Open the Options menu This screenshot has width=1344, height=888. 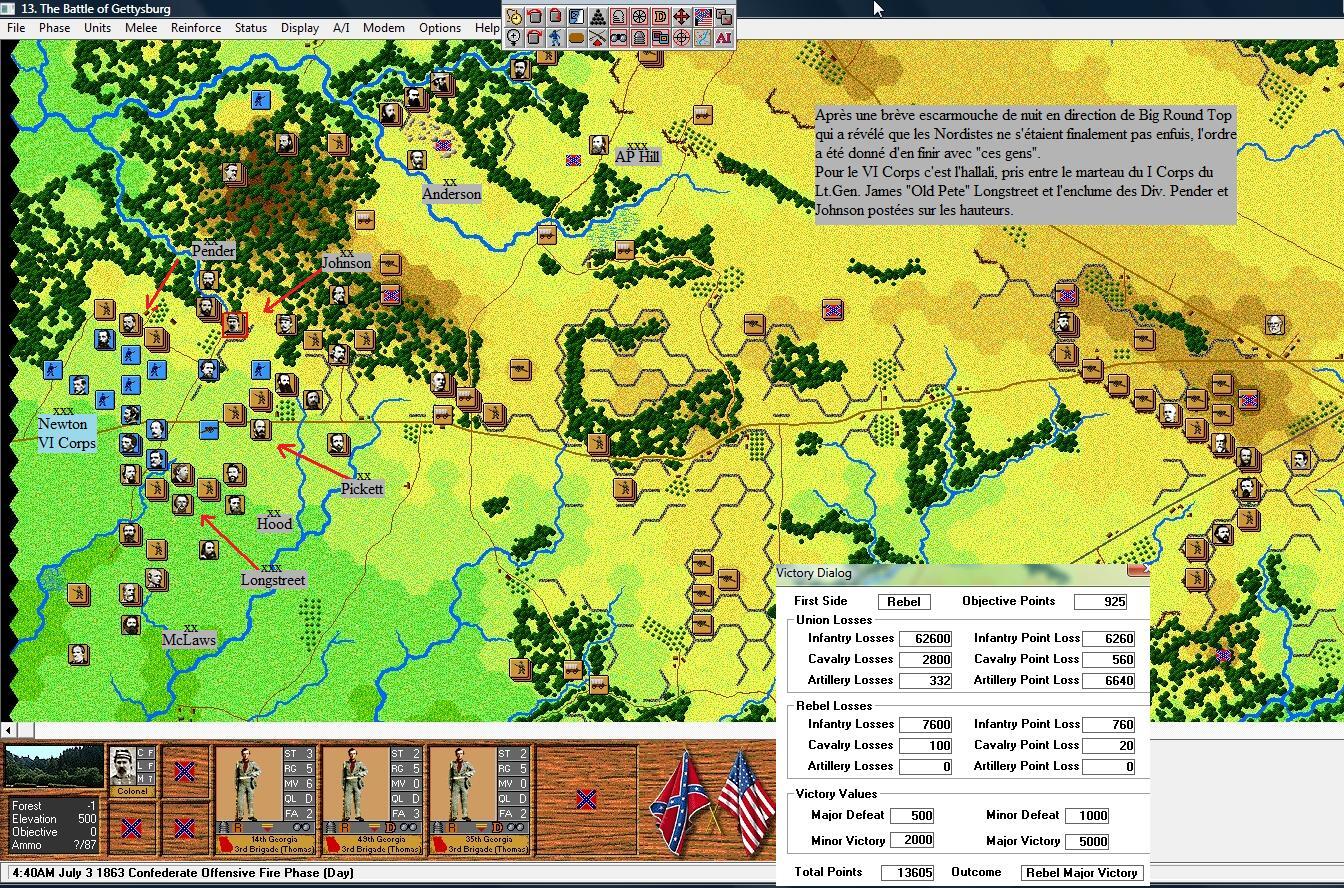[440, 28]
